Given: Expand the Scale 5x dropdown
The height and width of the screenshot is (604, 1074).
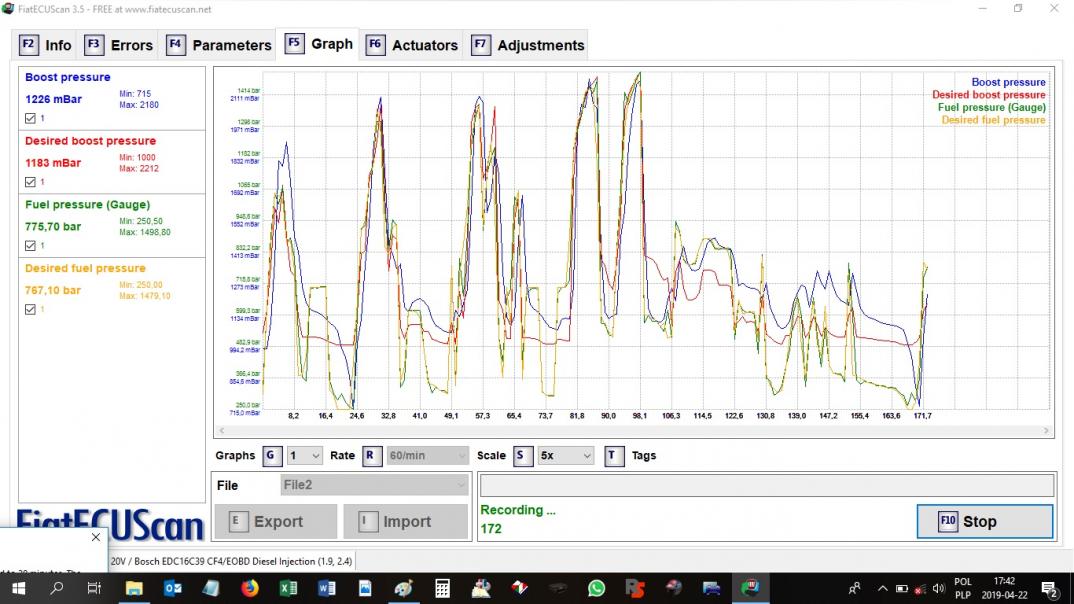Looking at the screenshot, I should [x=565, y=456].
